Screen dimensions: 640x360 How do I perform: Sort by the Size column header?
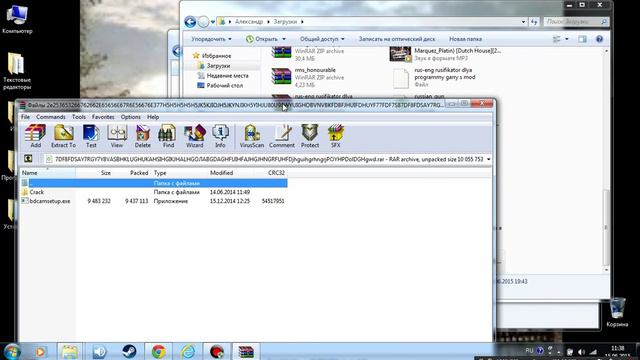(x=94, y=173)
